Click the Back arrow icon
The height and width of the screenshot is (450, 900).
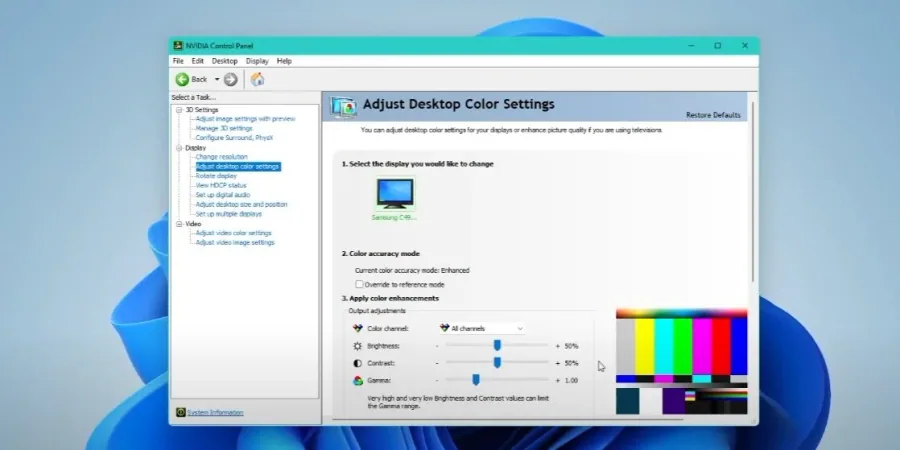tap(183, 79)
